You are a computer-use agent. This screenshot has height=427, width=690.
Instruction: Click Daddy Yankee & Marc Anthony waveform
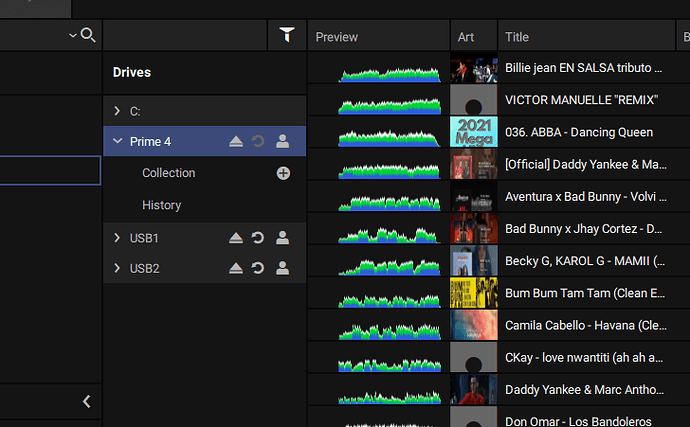click(389, 397)
